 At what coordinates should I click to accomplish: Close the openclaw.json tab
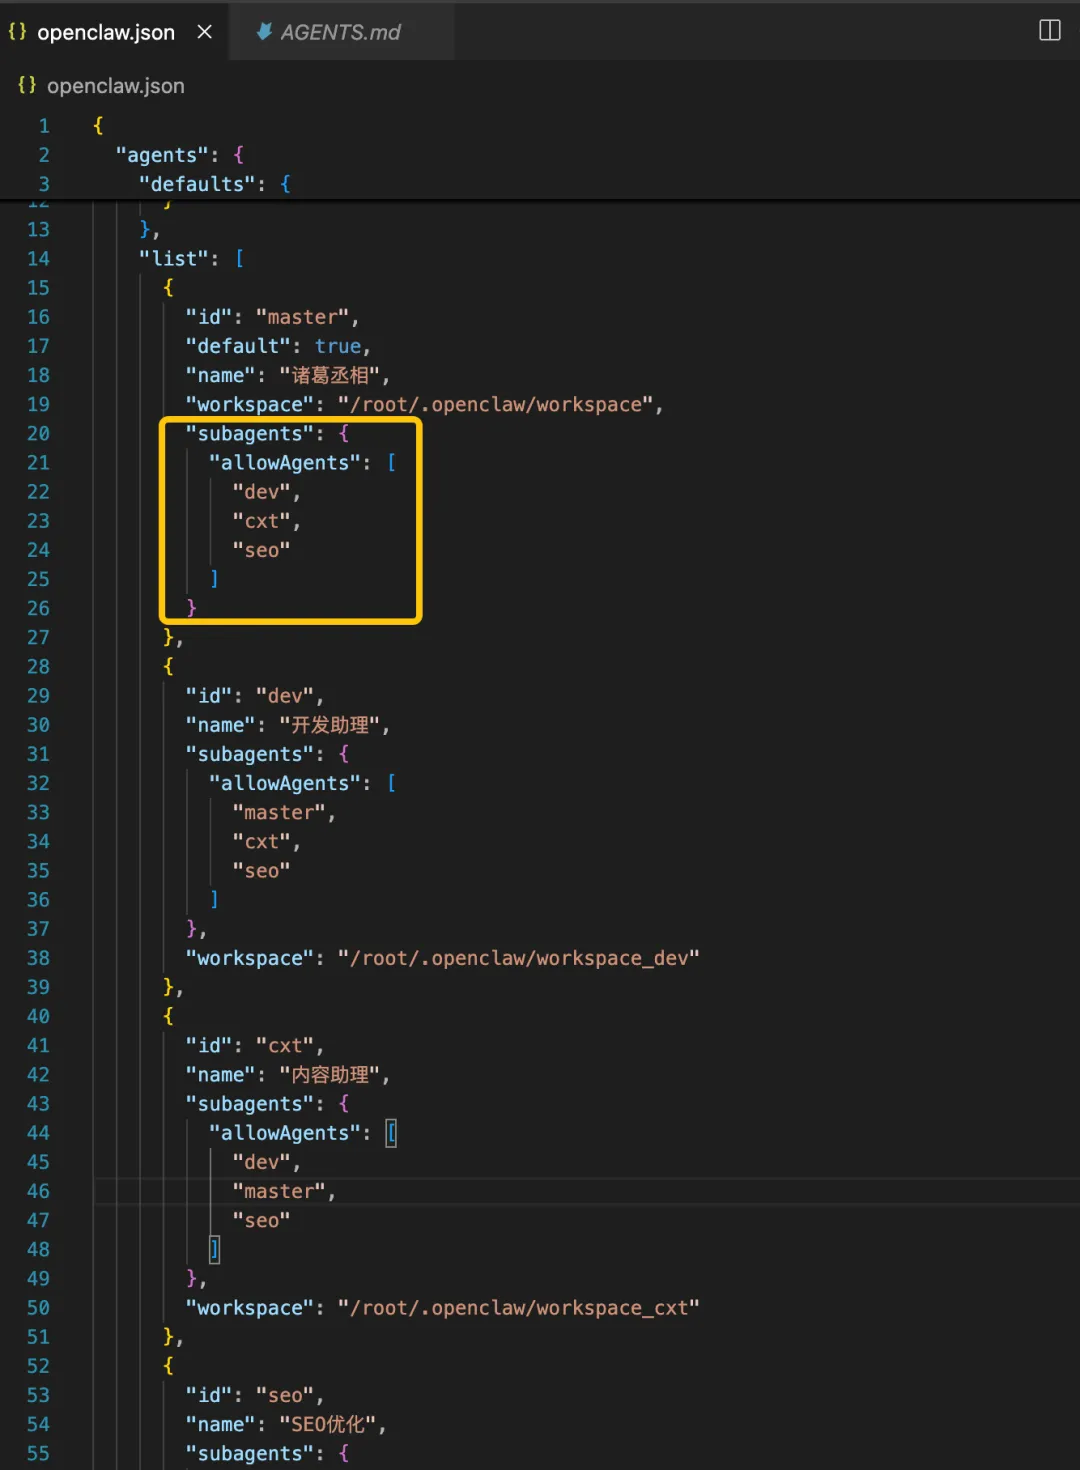pyautogui.click(x=205, y=32)
